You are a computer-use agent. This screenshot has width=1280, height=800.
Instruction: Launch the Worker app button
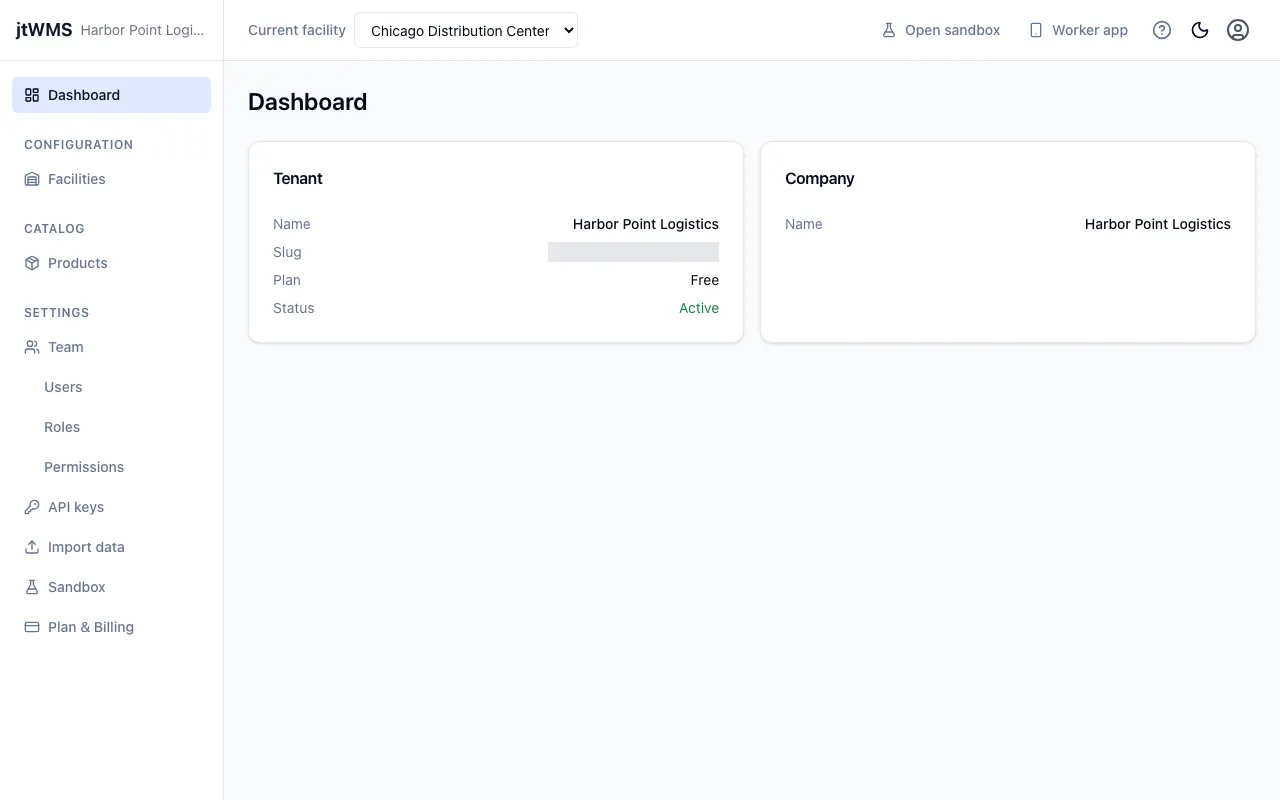tap(1078, 30)
